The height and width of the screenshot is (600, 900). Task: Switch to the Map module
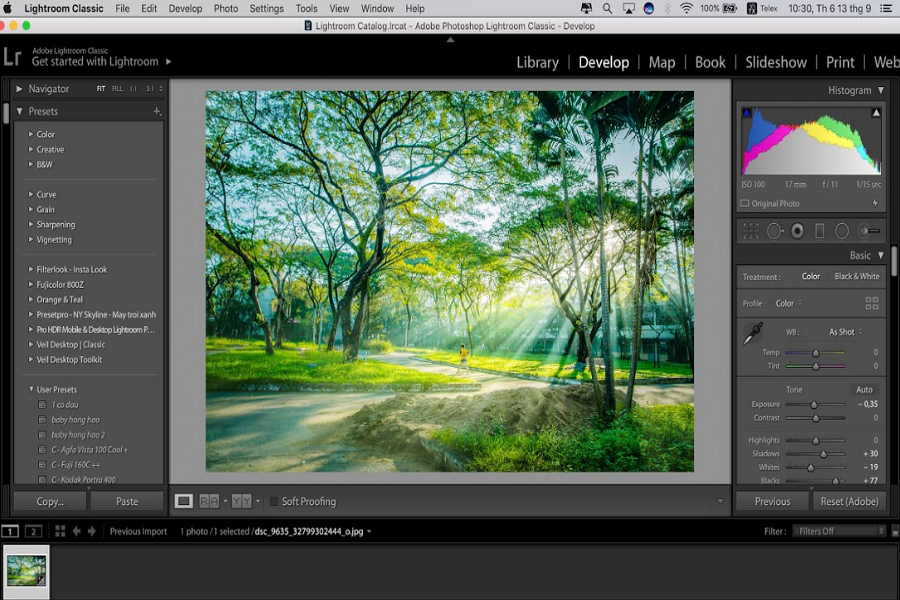(x=662, y=62)
